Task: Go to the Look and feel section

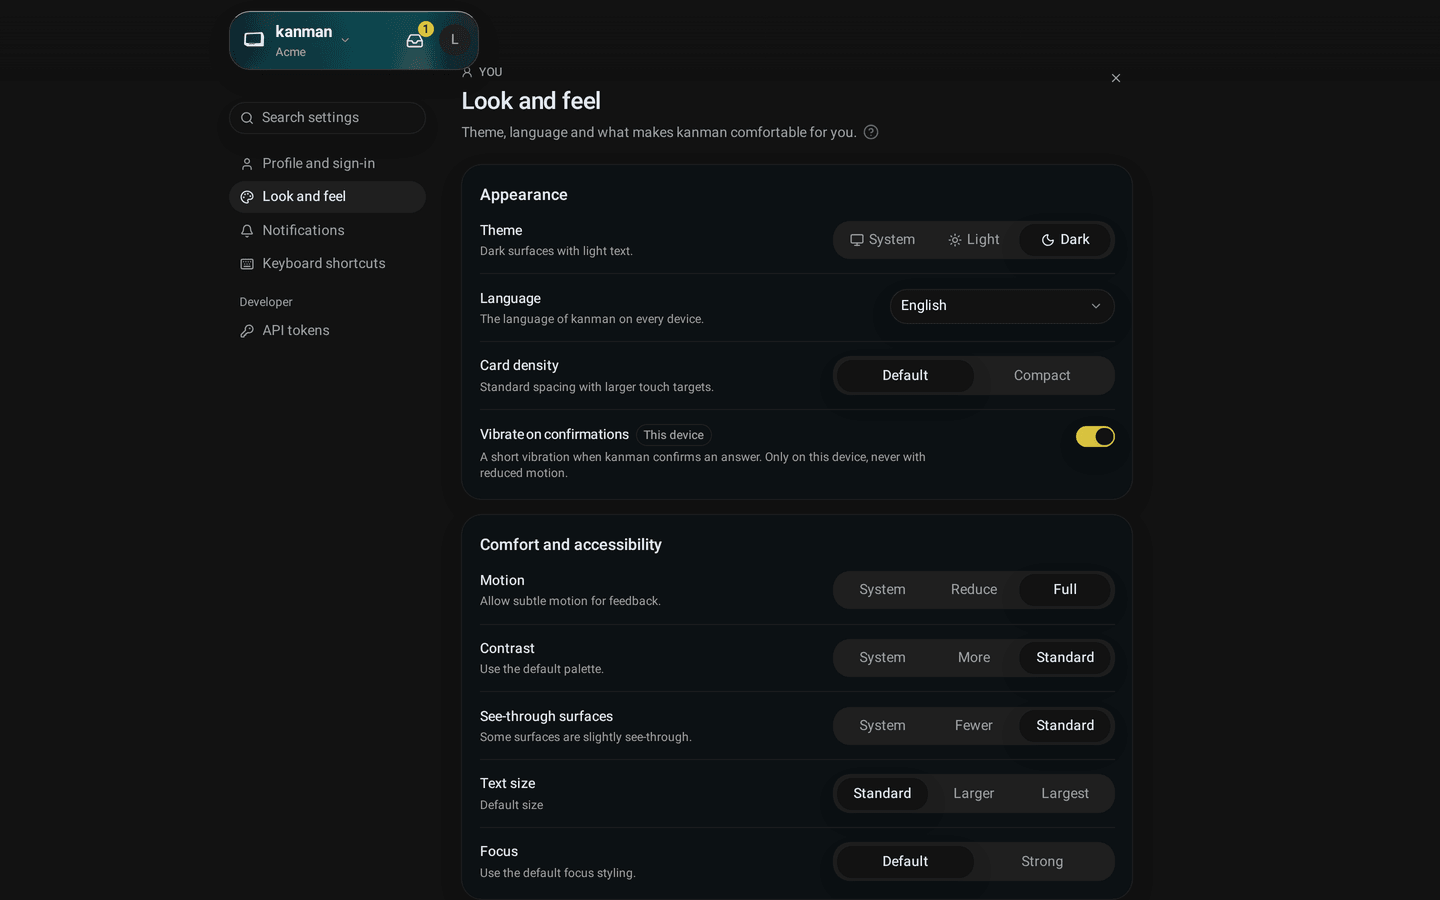Action: pyautogui.click(x=327, y=197)
